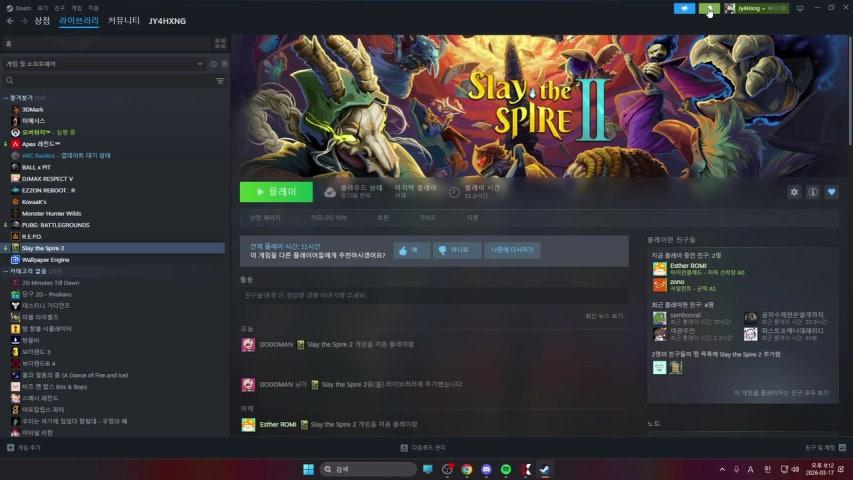Image resolution: width=853 pixels, height=480 pixels.
Task: Click the 게임 추가 add game label
Action: click(29, 447)
